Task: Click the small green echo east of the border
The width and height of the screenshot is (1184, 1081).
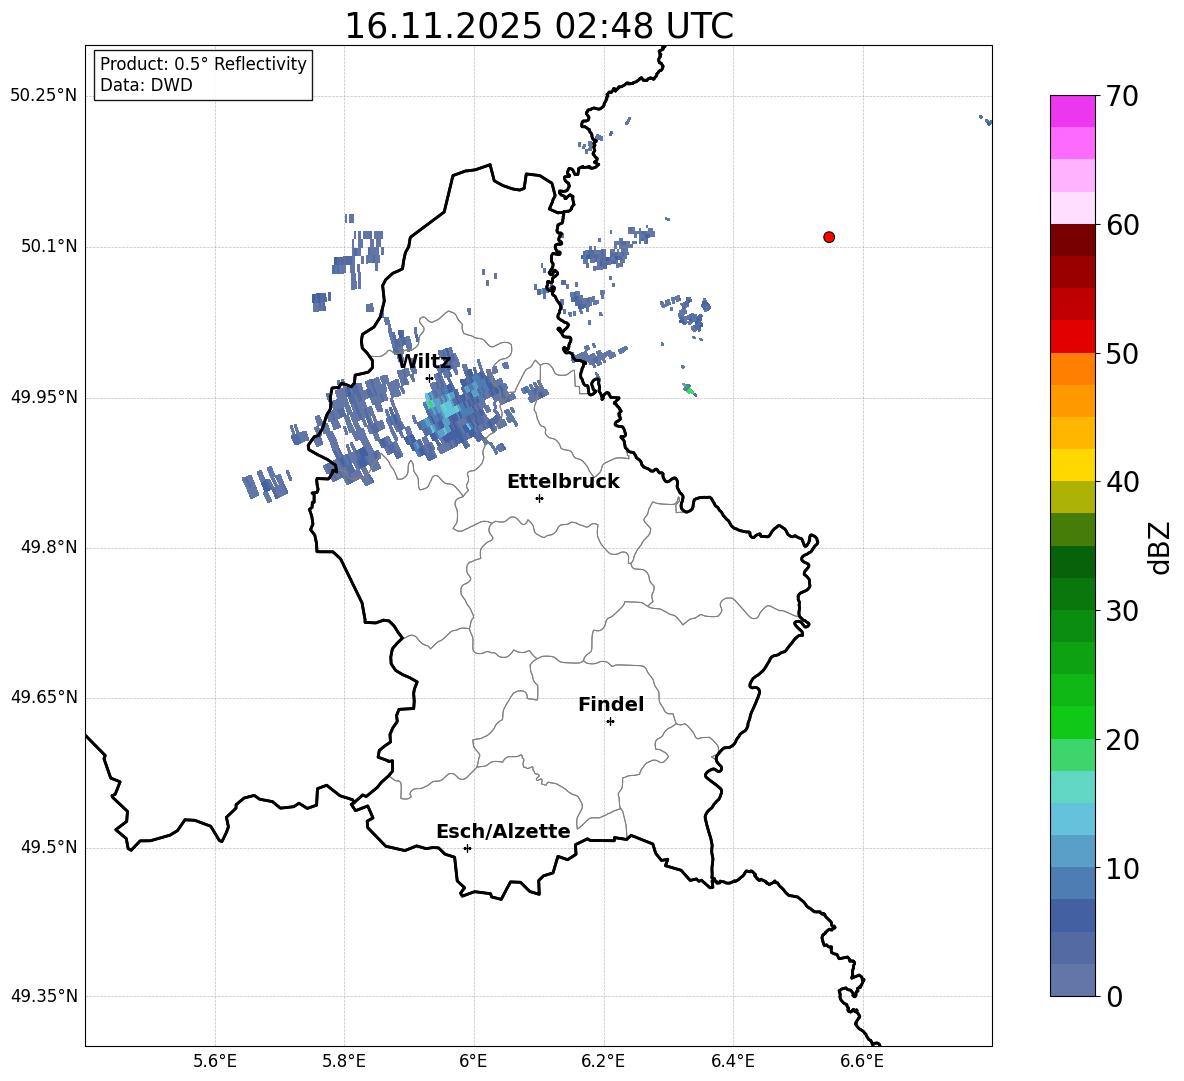Action: click(689, 390)
